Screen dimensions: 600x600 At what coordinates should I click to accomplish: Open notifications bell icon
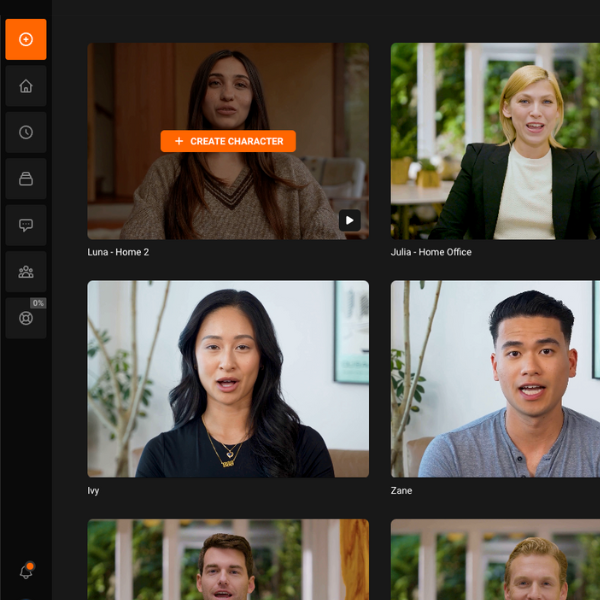pos(26,572)
